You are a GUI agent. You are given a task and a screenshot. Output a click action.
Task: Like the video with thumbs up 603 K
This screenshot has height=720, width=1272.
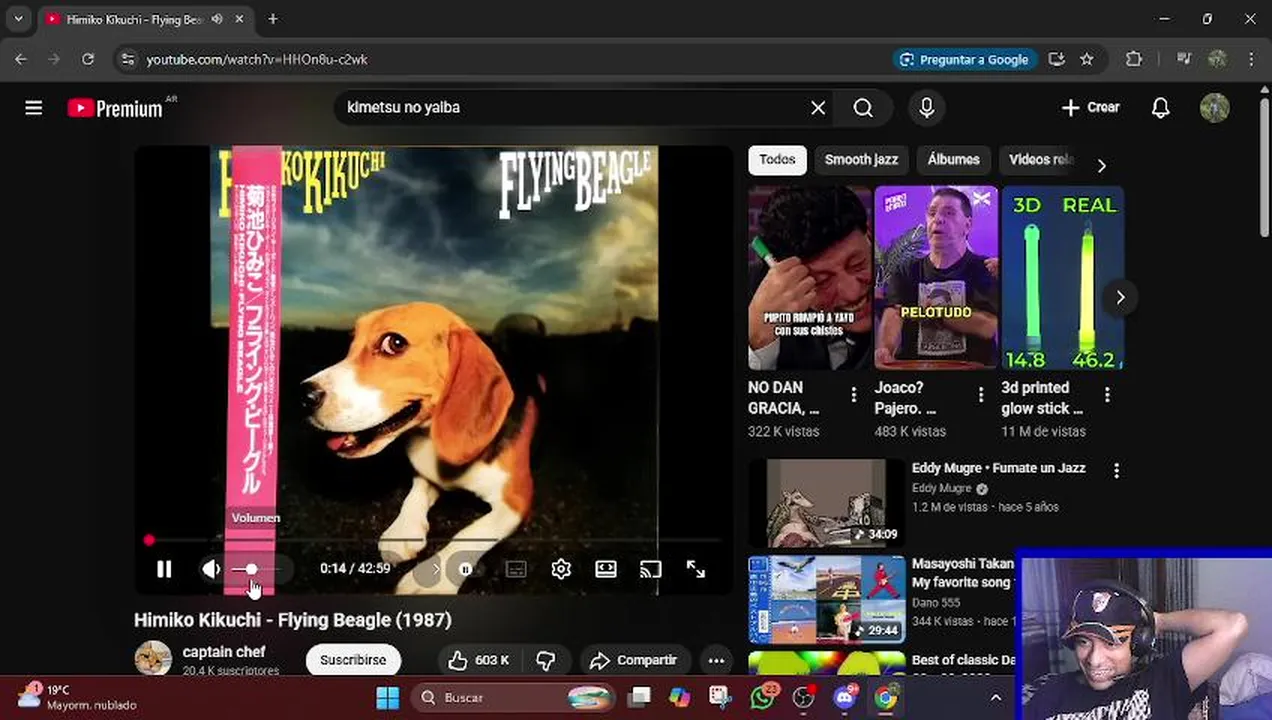(479, 660)
